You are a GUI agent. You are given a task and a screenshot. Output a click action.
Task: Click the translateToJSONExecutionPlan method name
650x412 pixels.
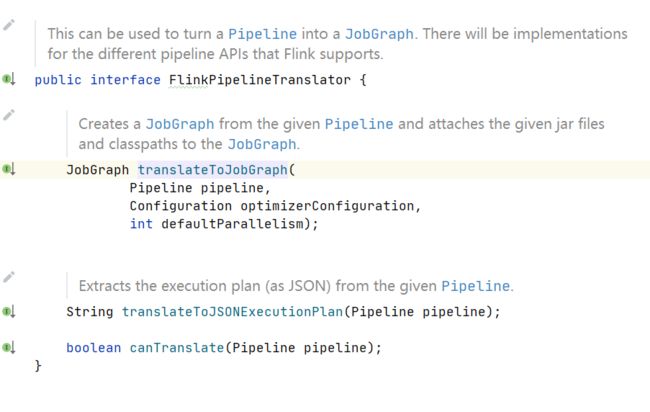pos(233,312)
